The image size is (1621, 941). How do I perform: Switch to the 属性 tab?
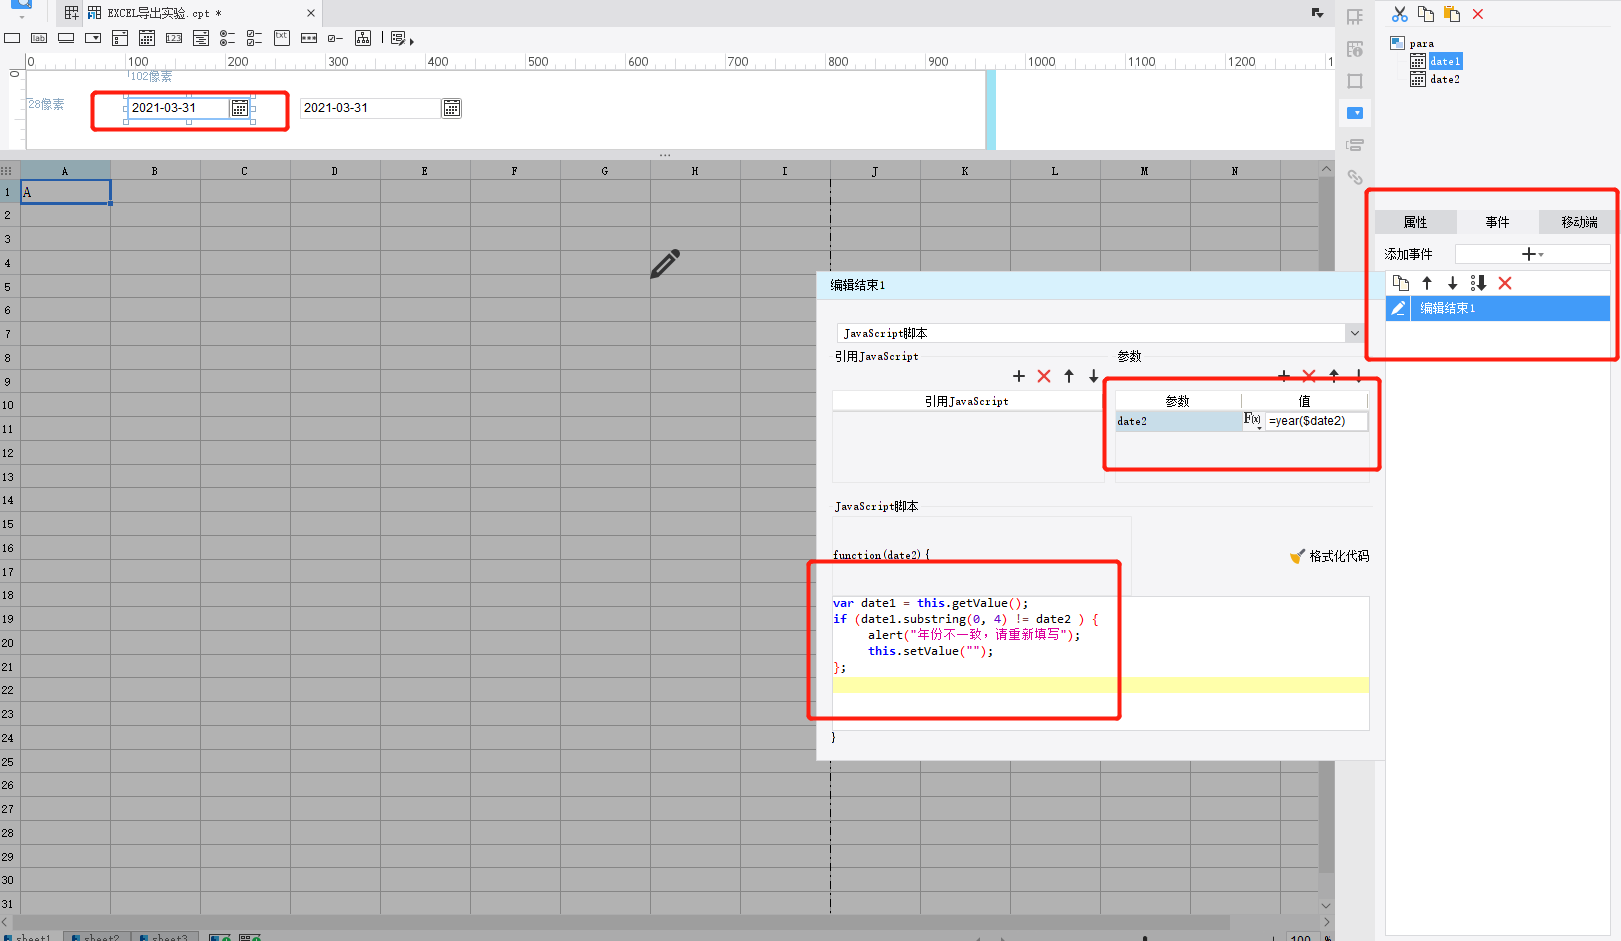[x=1415, y=222]
